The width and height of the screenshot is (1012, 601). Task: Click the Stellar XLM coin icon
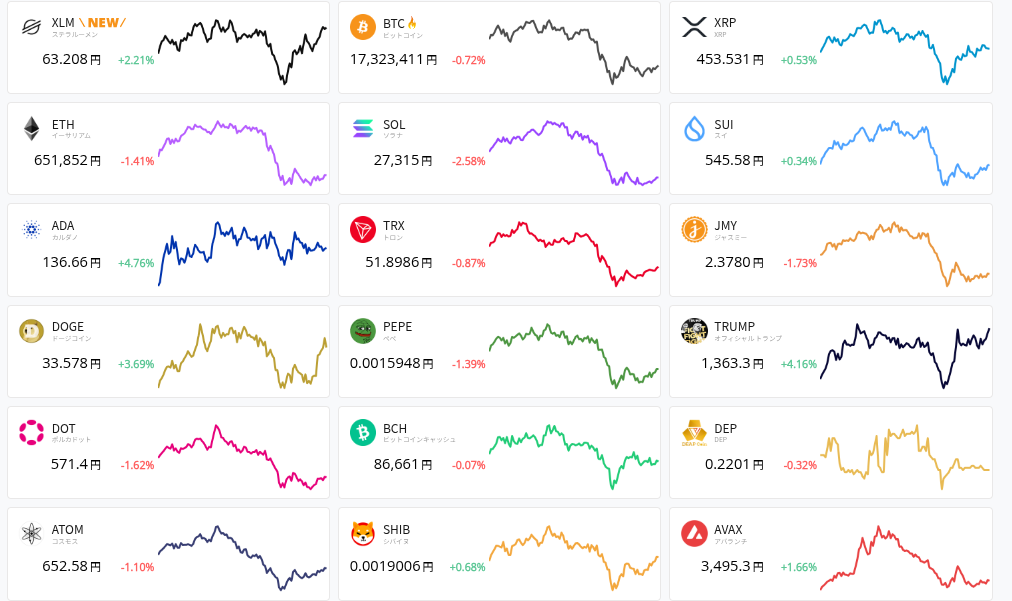(33, 27)
